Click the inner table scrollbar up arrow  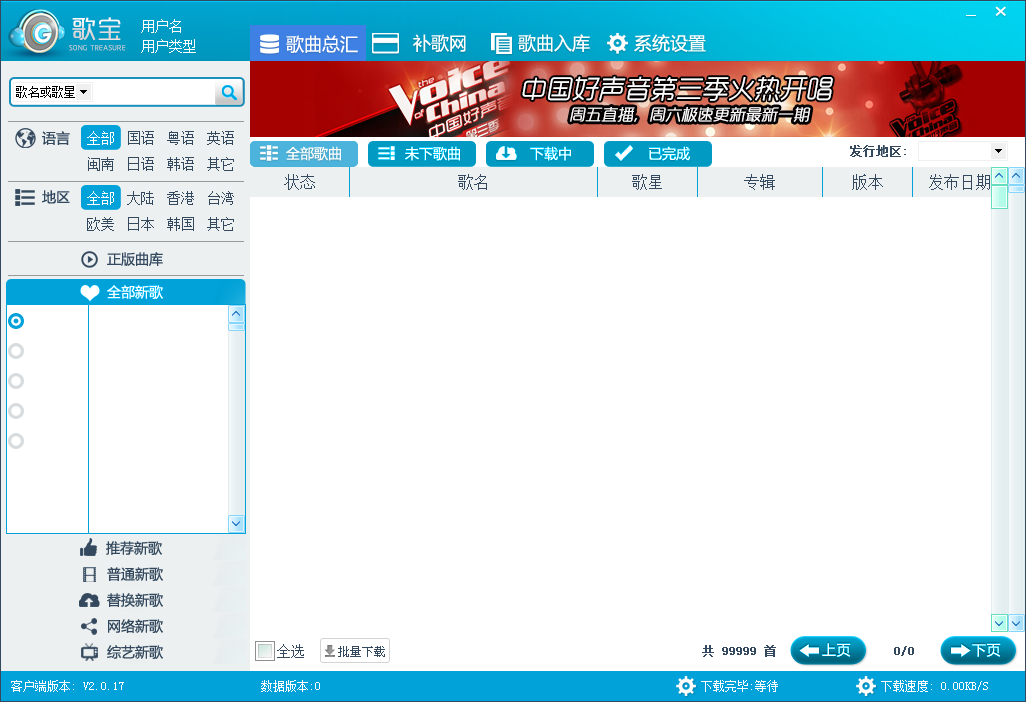999,176
